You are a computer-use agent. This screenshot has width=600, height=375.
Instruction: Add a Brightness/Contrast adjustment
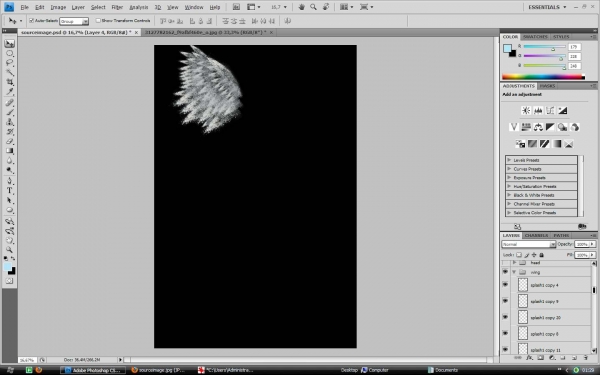[x=526, y=111]
